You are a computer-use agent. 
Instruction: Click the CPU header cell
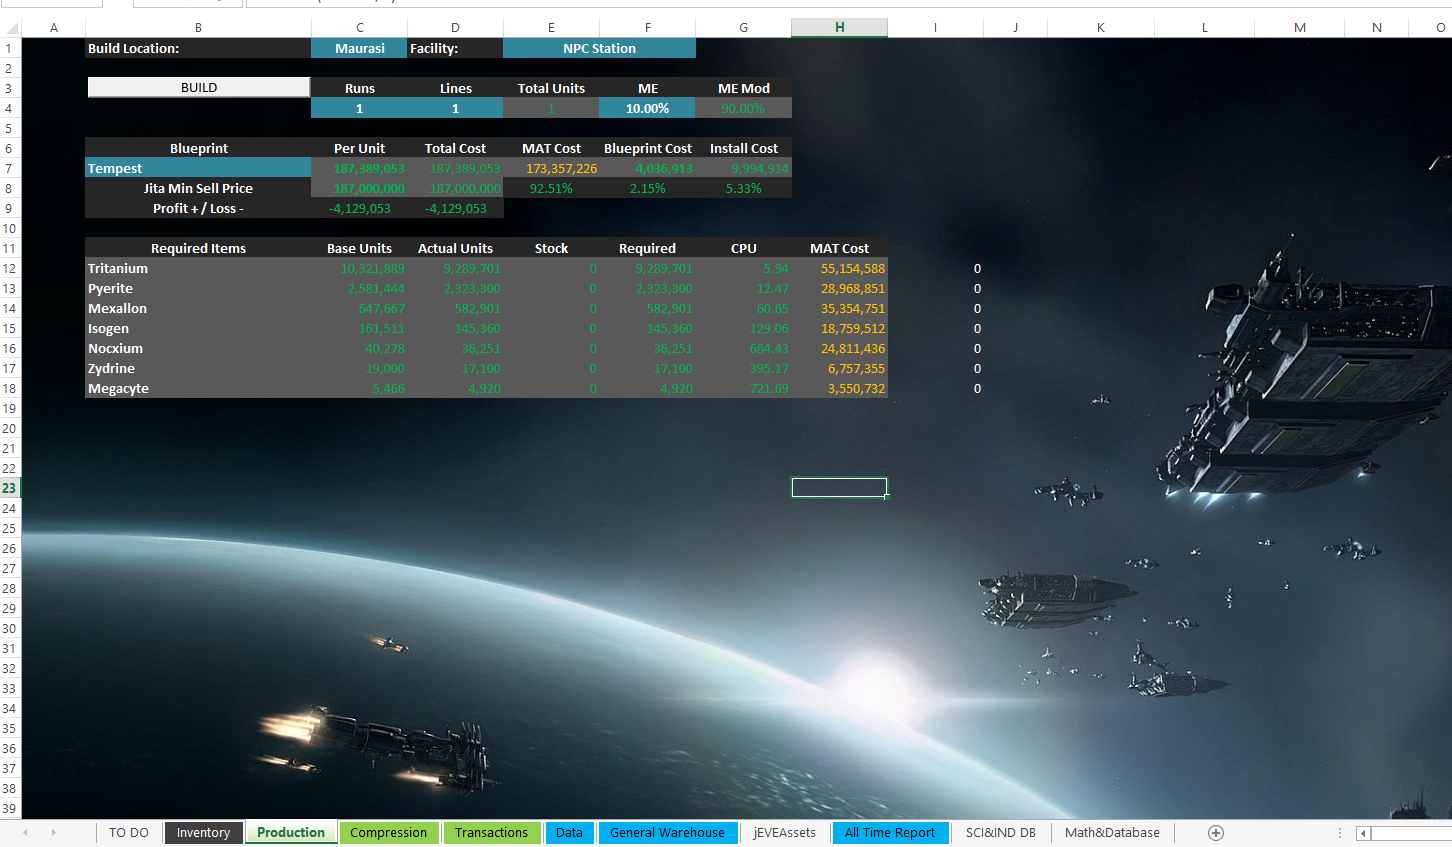pos(743,248)
